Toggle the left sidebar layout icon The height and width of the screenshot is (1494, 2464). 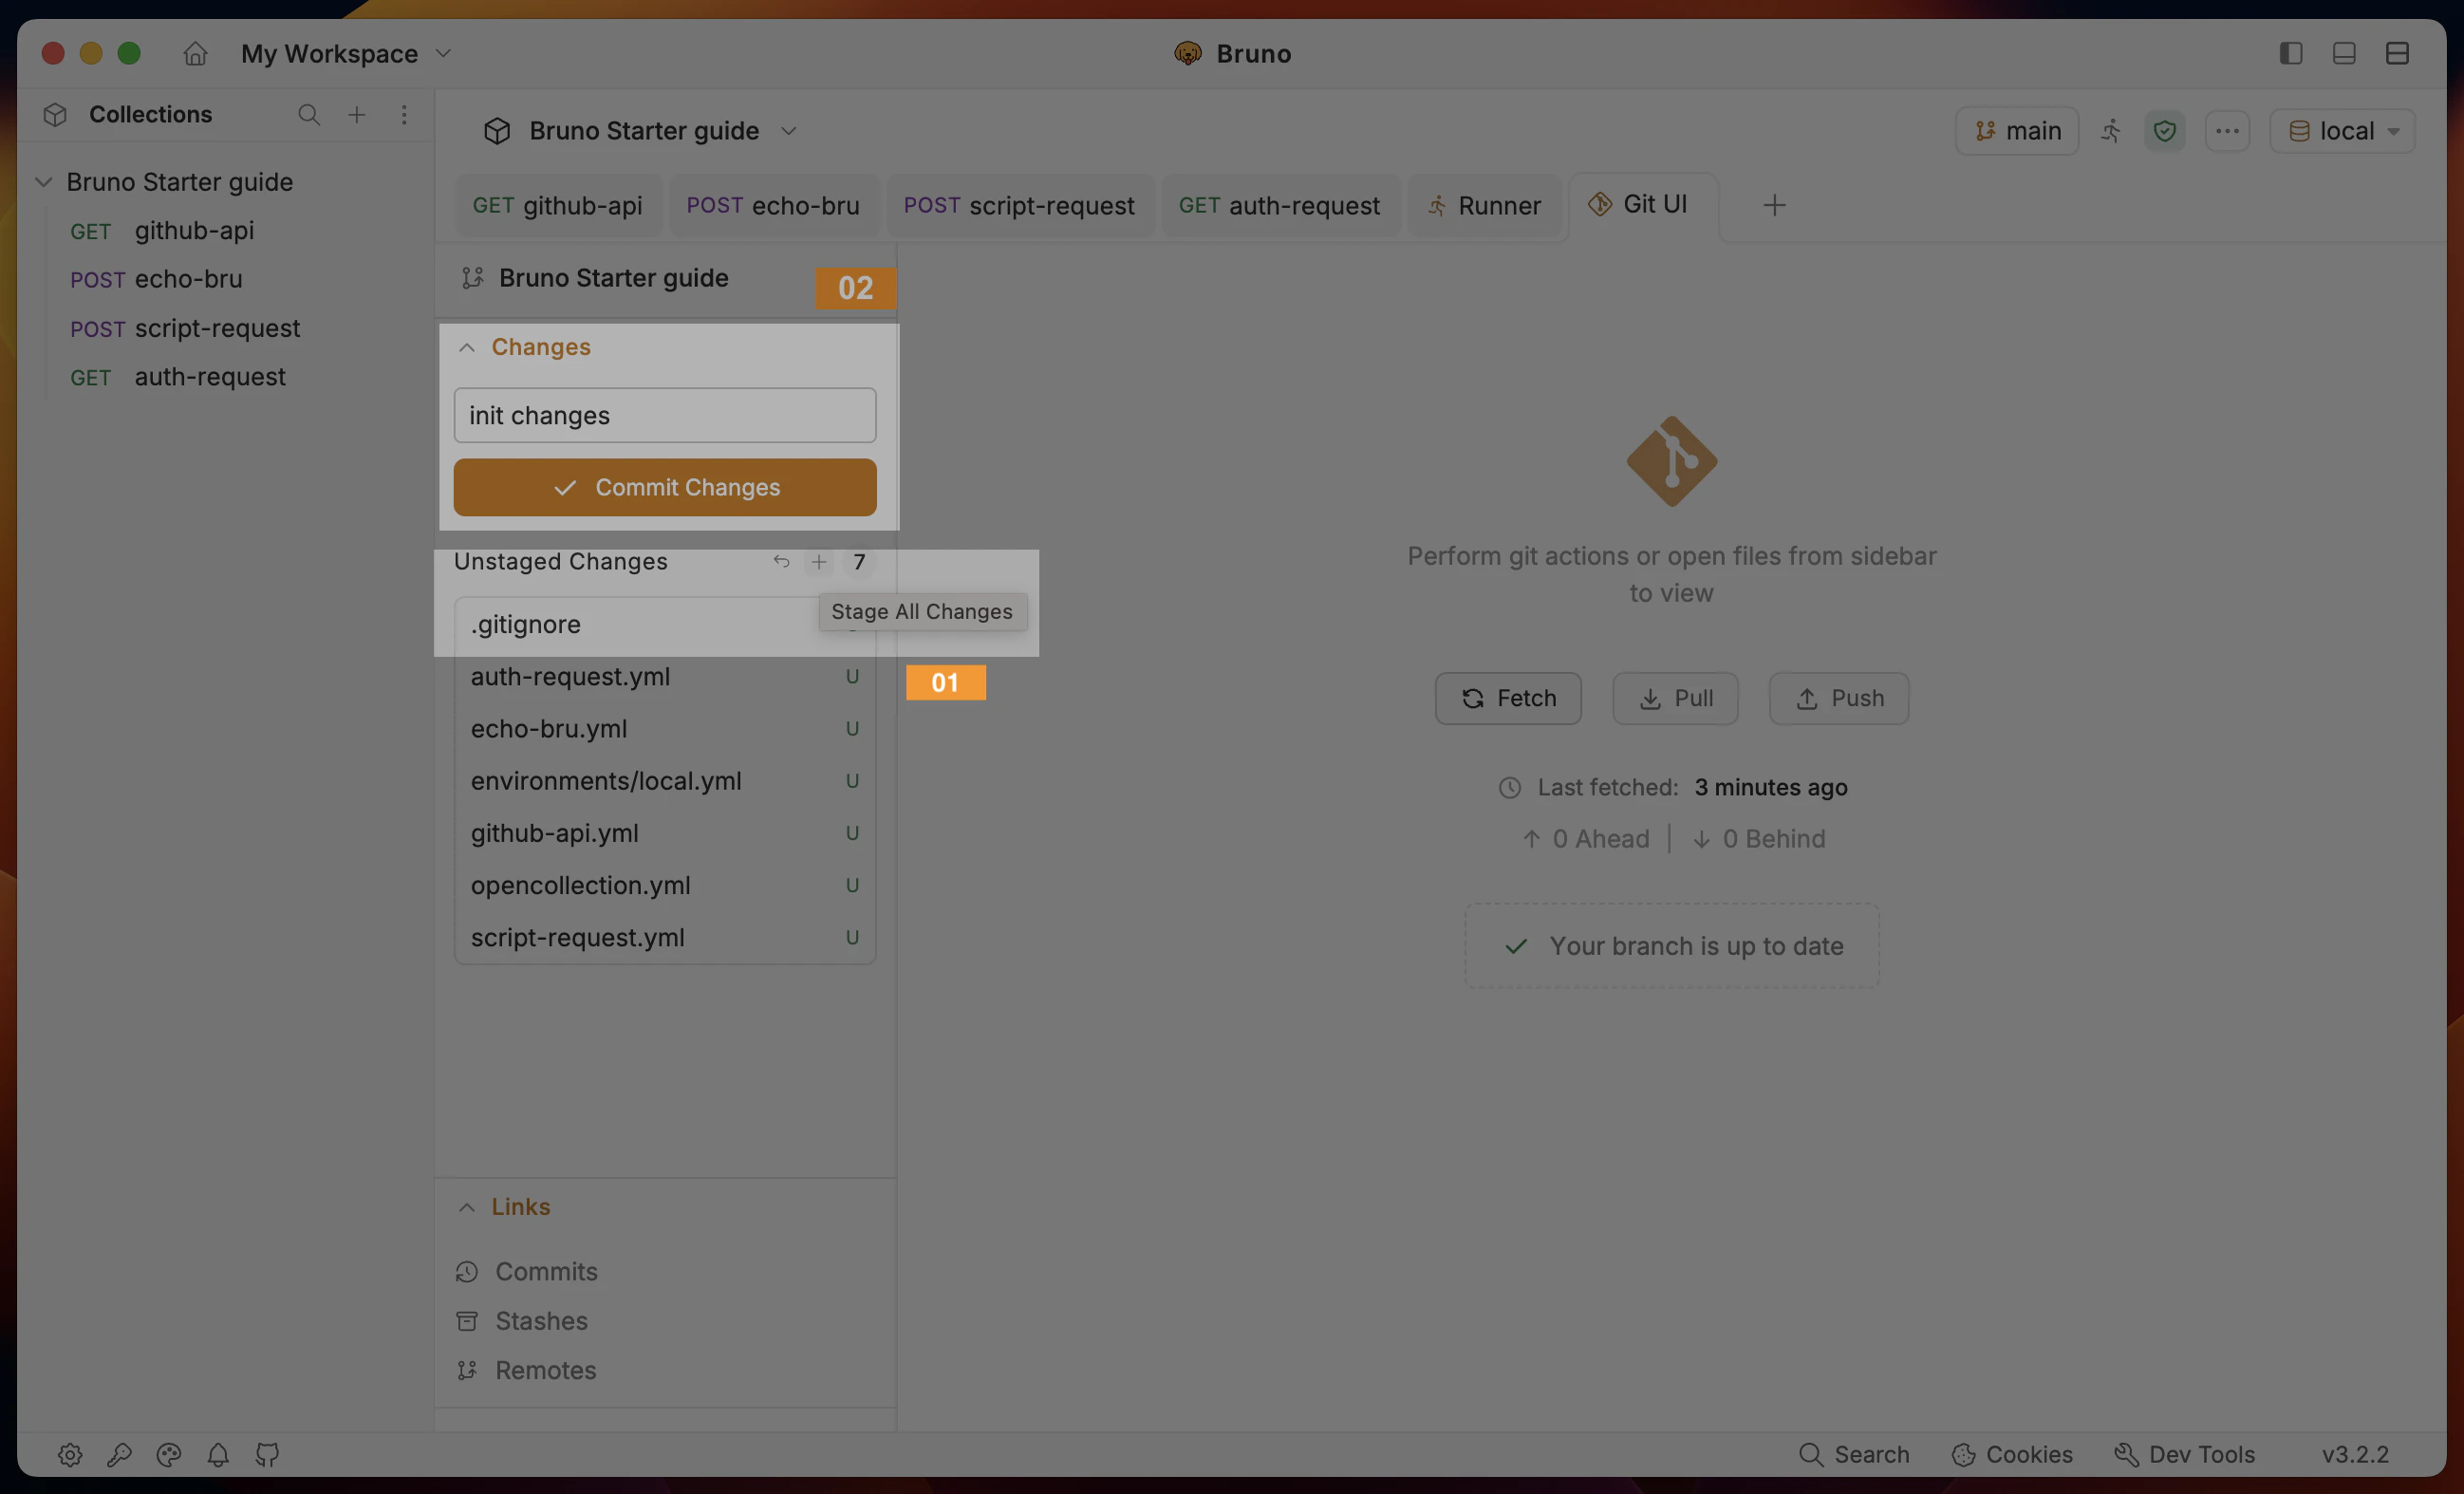2291,53
